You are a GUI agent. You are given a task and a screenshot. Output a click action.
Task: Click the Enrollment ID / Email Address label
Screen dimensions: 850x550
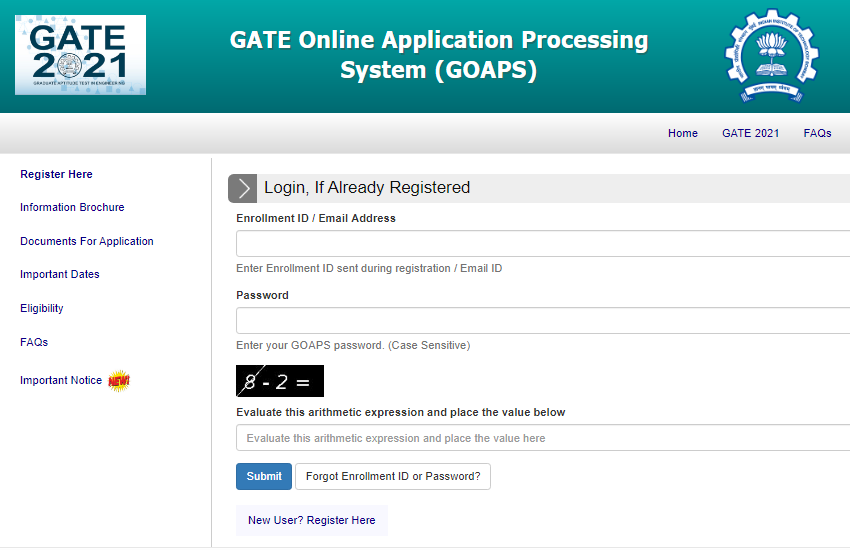316,218
